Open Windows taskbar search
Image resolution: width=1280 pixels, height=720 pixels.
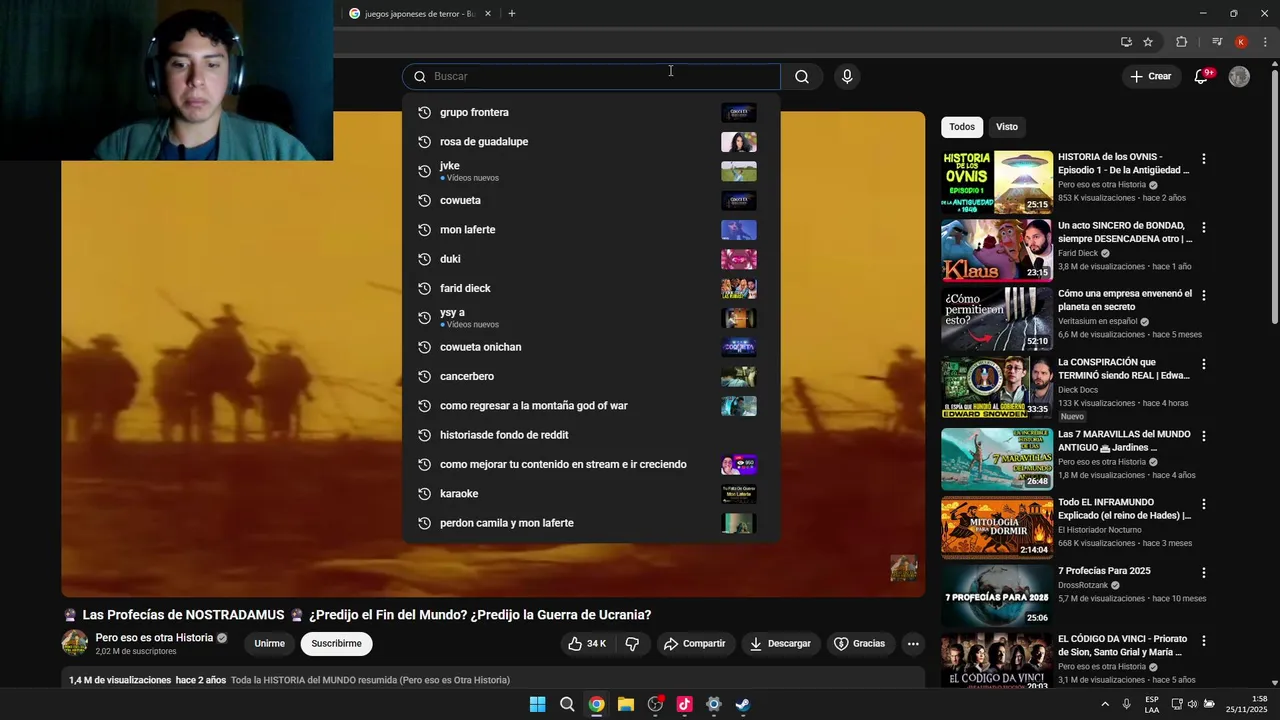point(567,704)
